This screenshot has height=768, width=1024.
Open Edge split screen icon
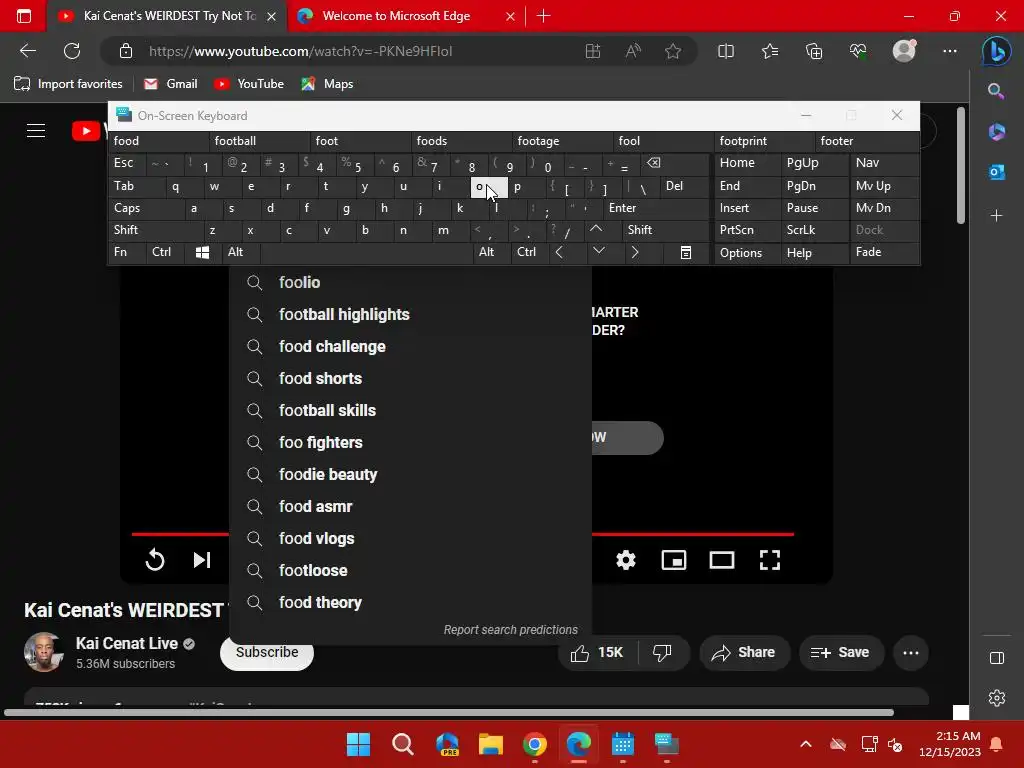(x=726, y=51)
